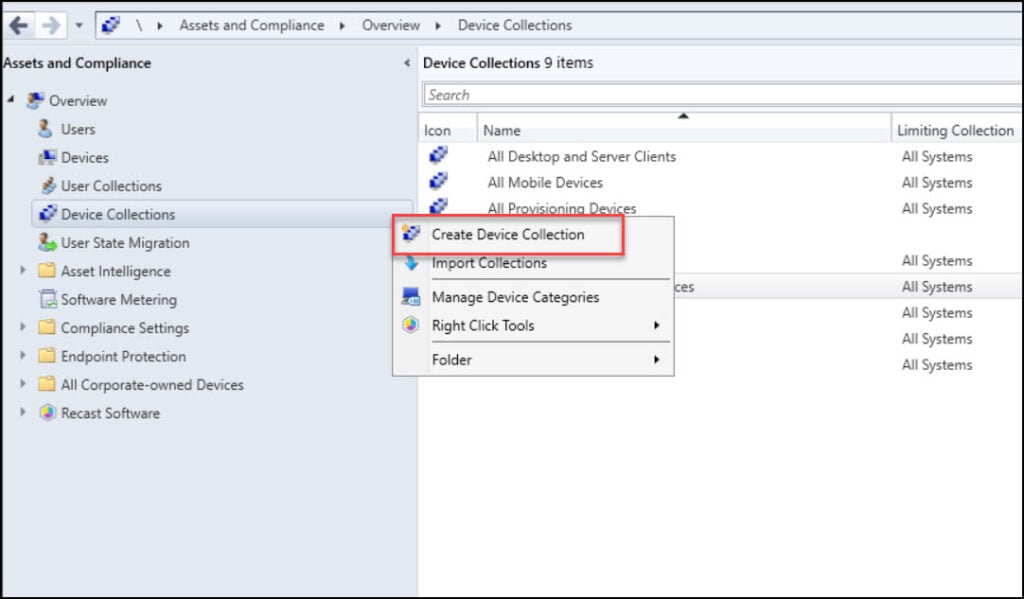The image size is (1024, 599).
Task: Click the Manage Device Categories icon
Action: coord(411,297)
